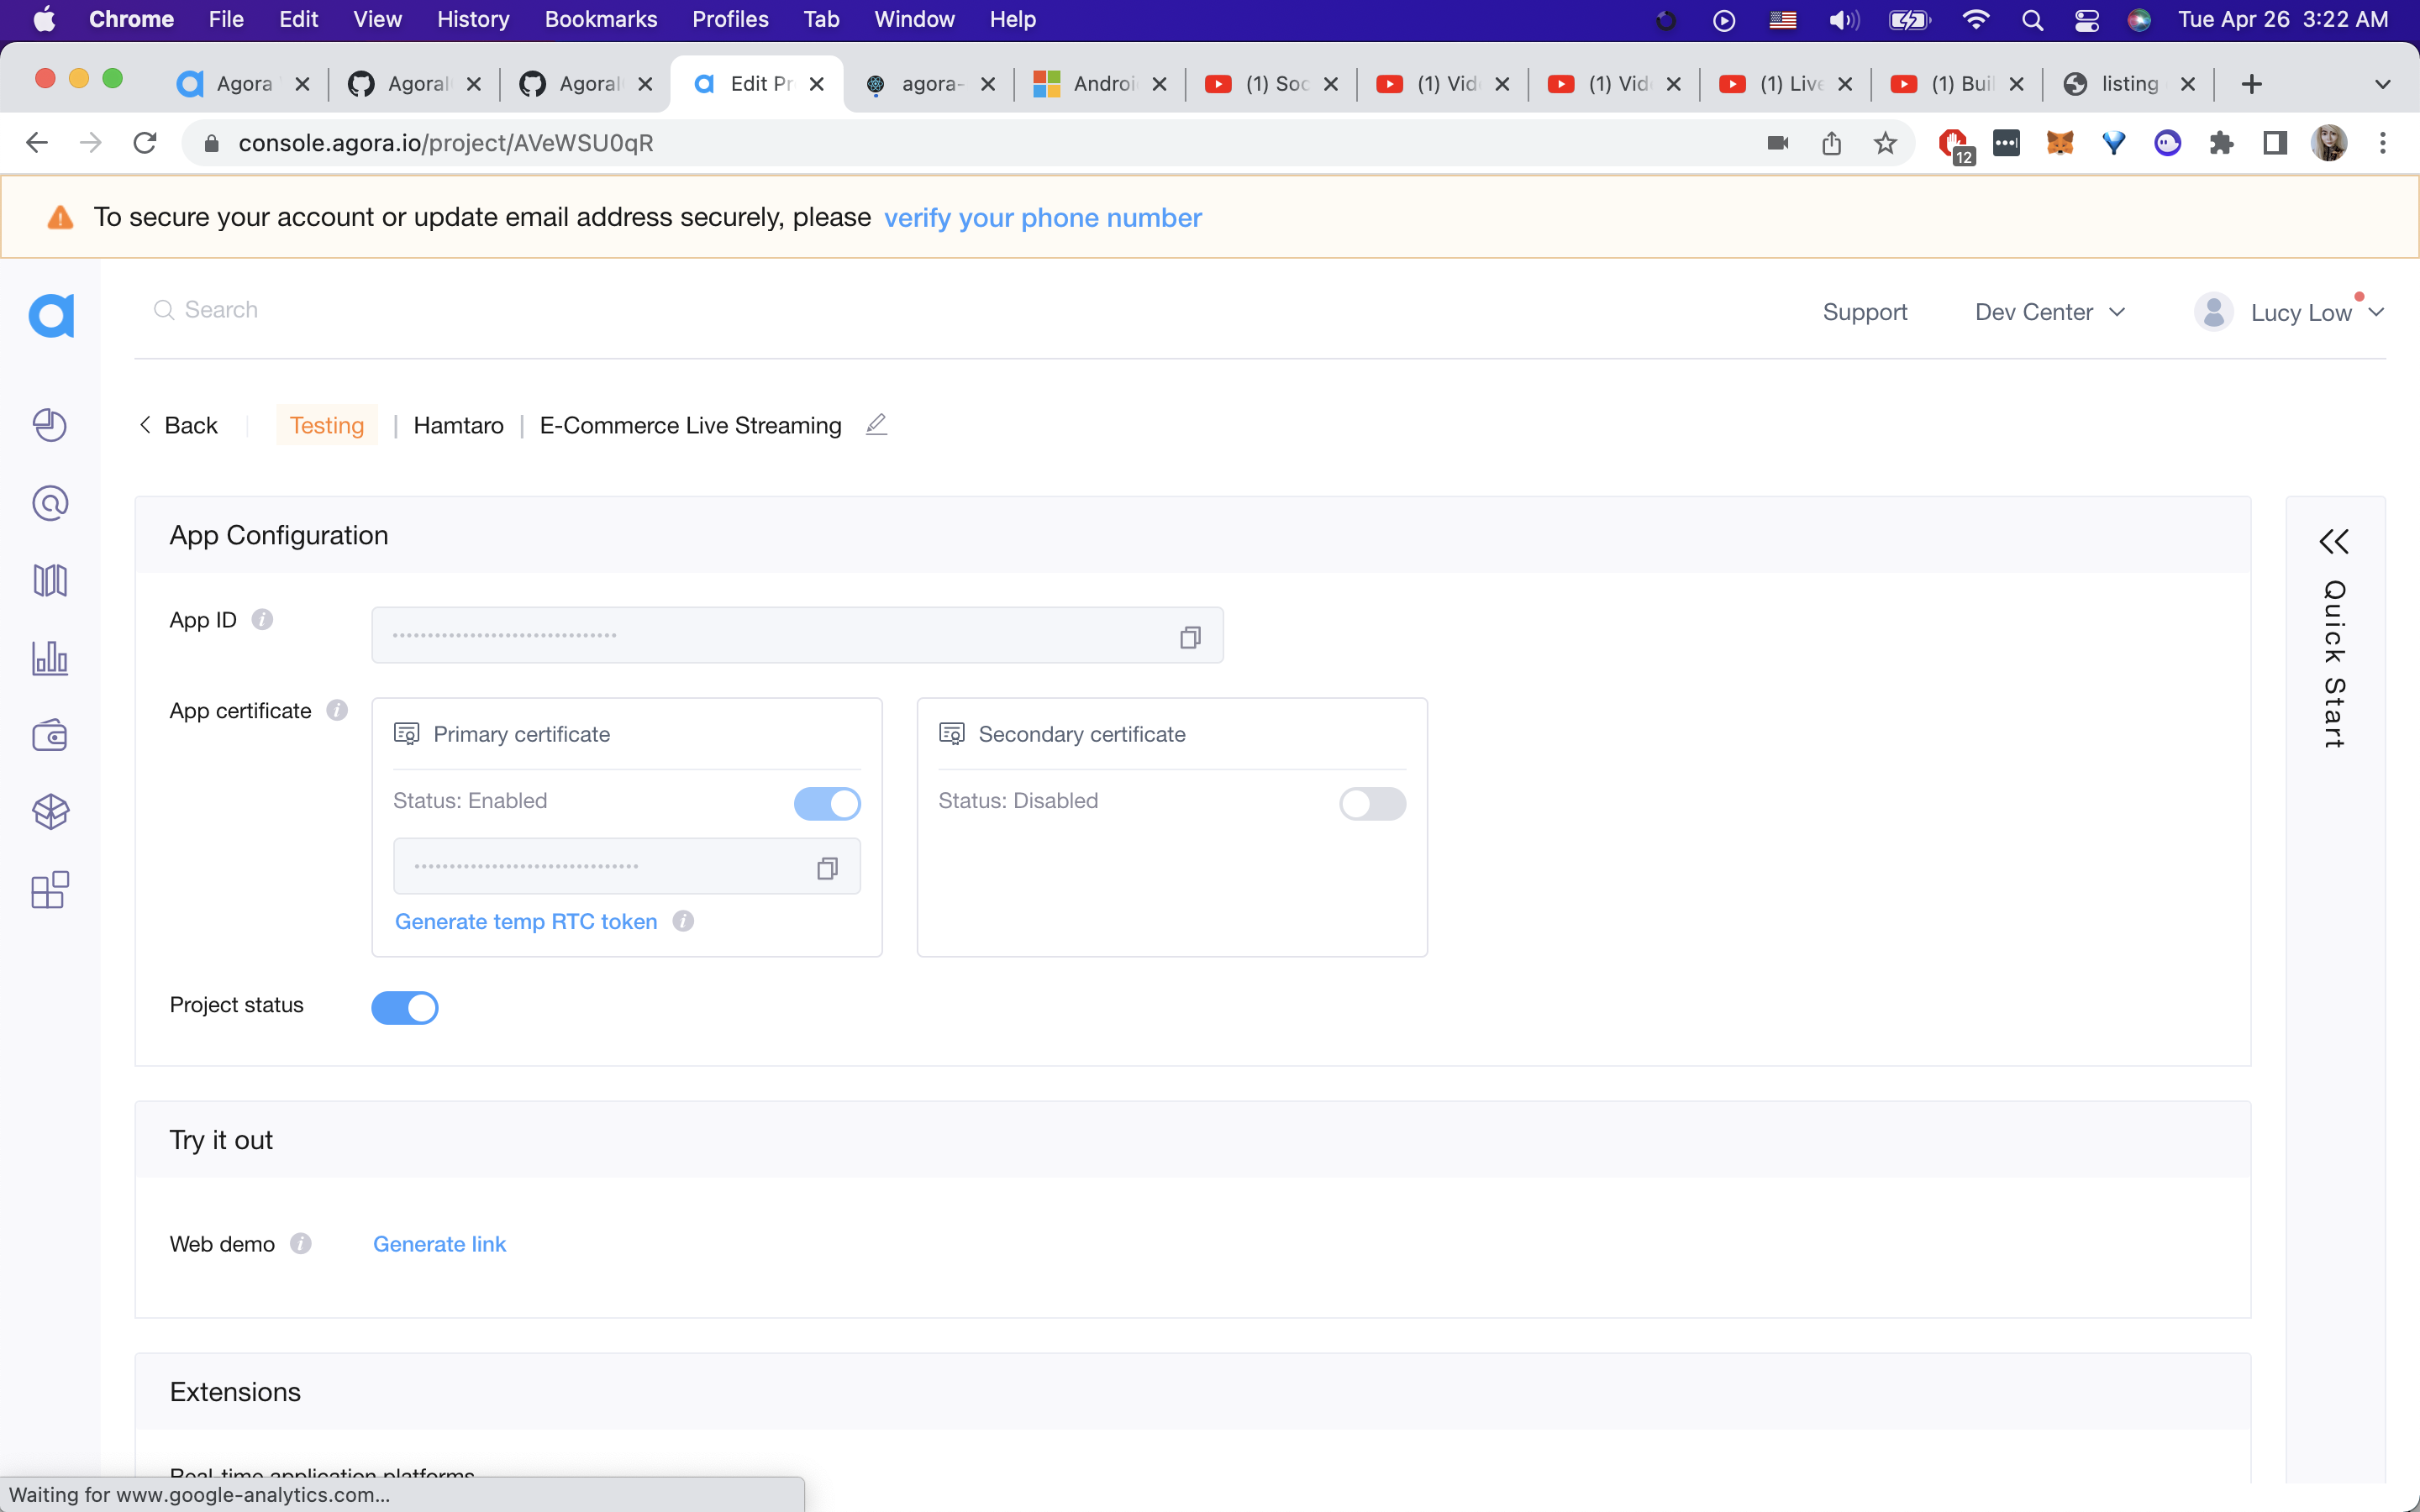Click Generate temp RTC token link
This screenshot has width=2420, height=1512.
pos(526,921)
